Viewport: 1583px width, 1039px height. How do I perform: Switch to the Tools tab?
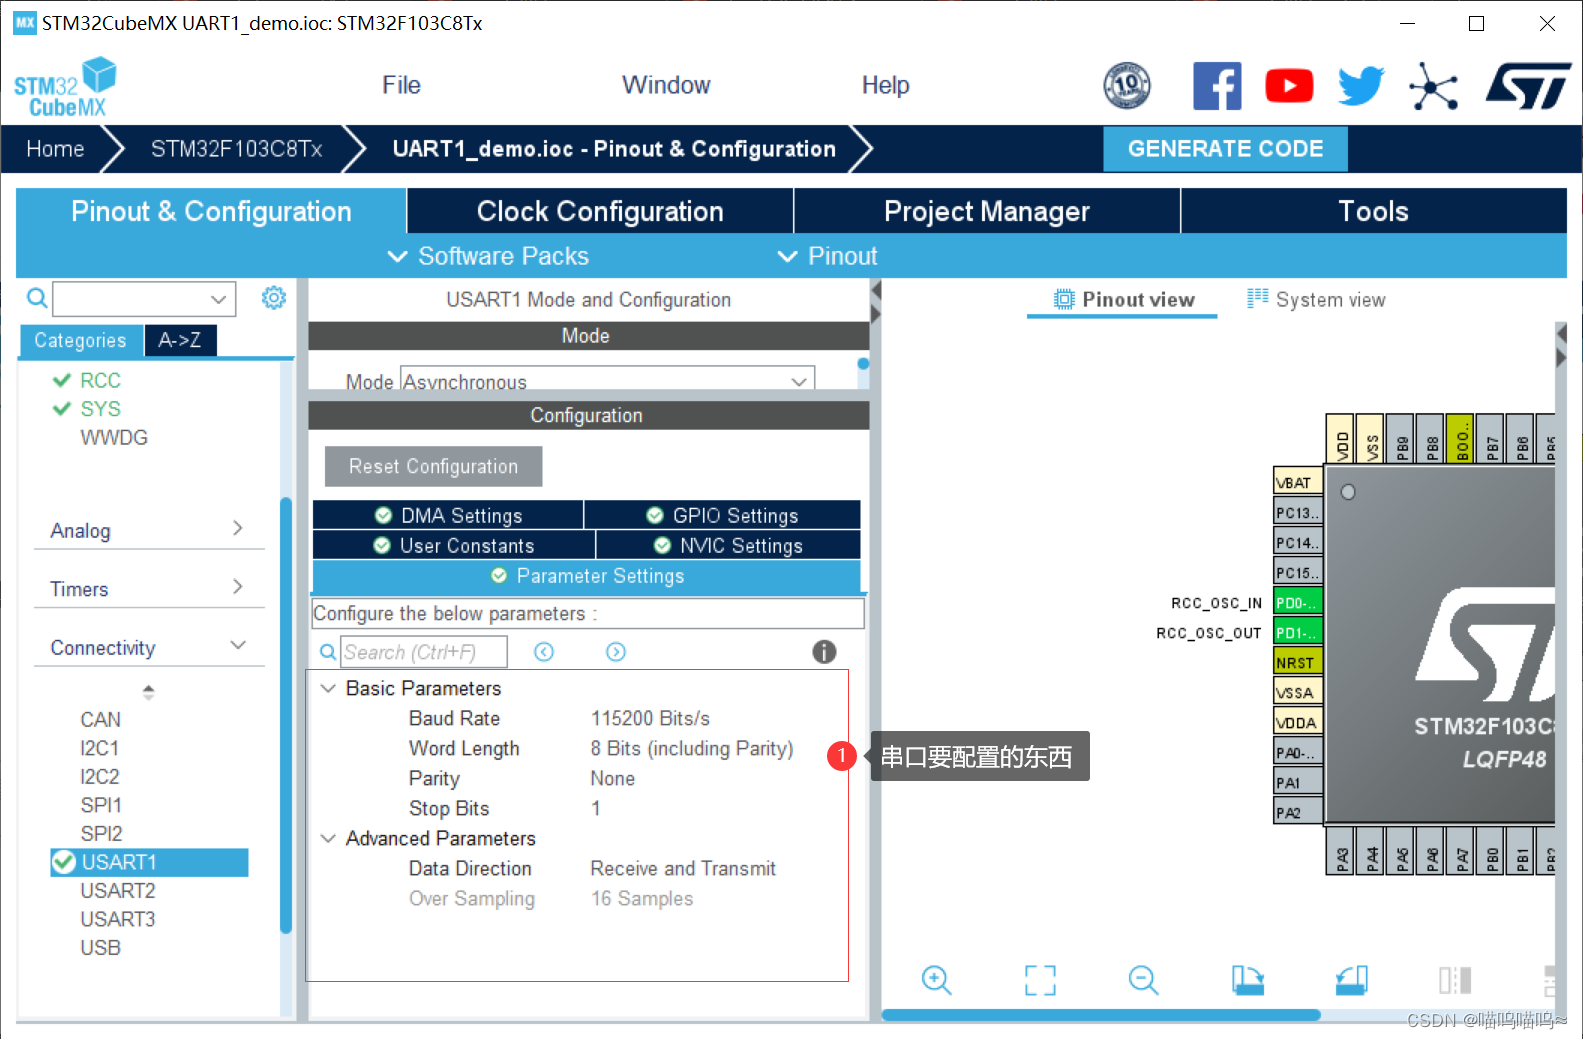tap(1374, 211)
